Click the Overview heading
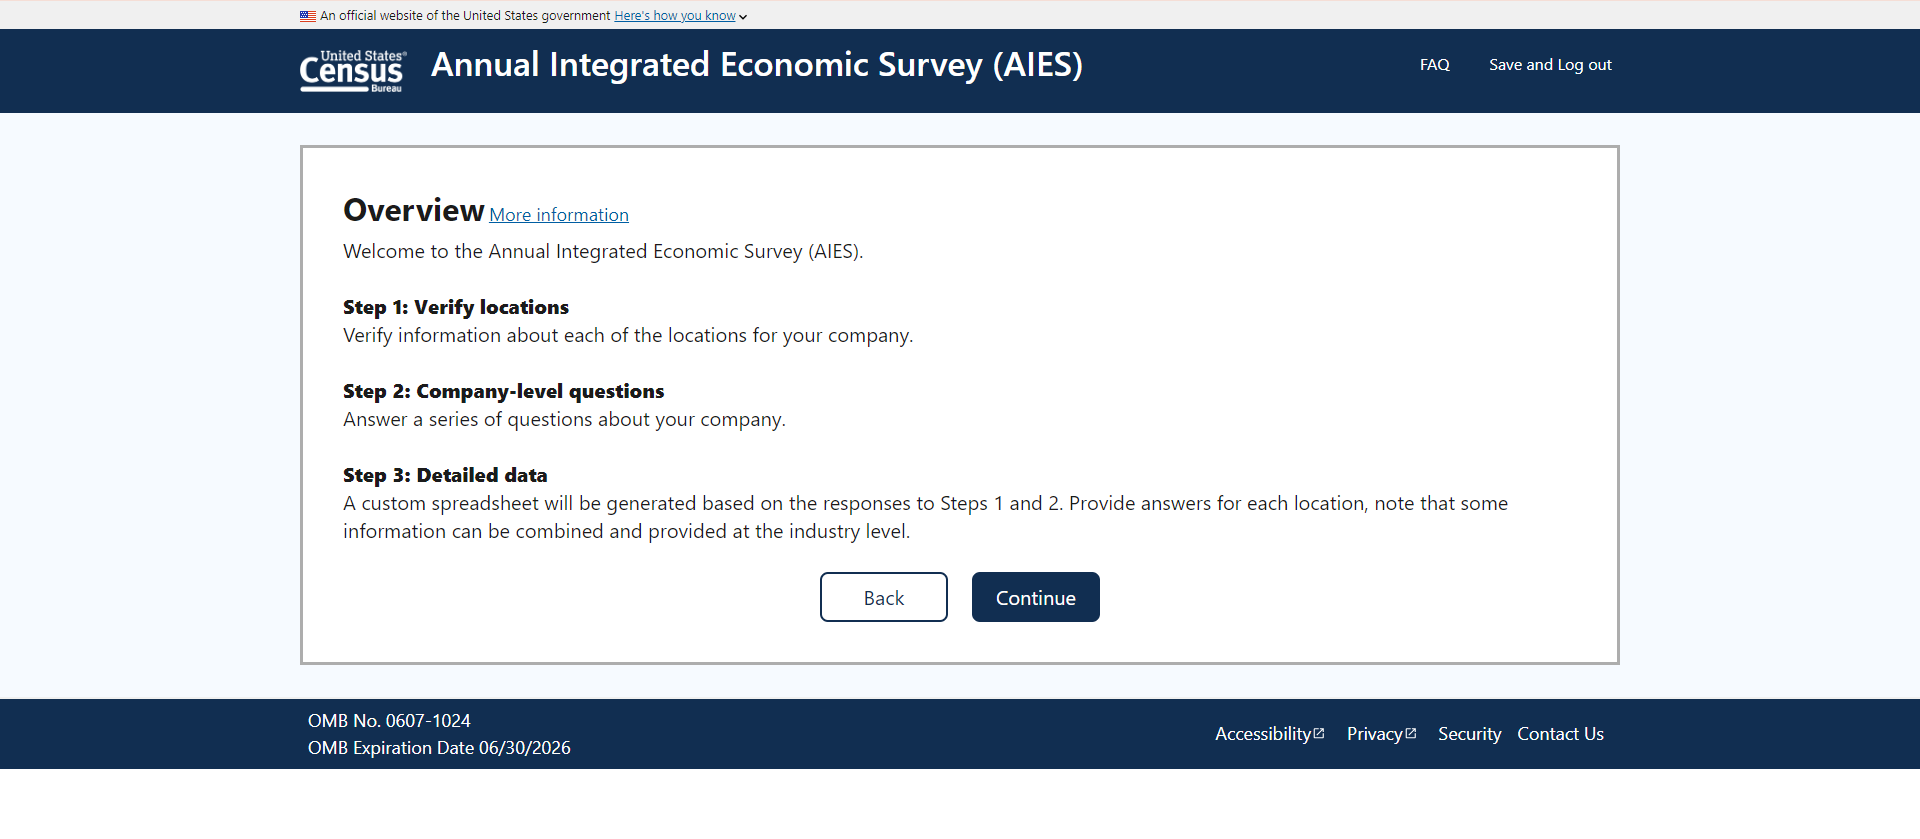The image size is (1920, 839). click(413, 210)
